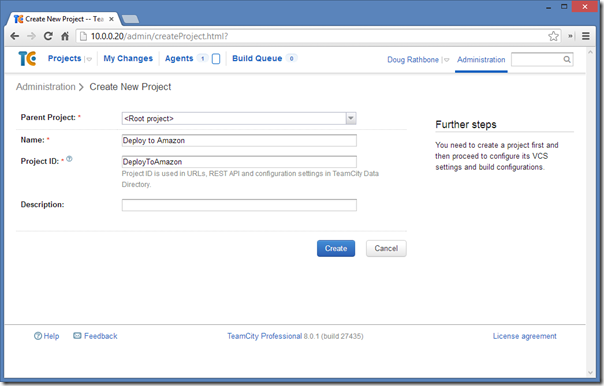The image size is (604, 386).
Task: Open the Projects menu
Action: click(x=64, y=58)
